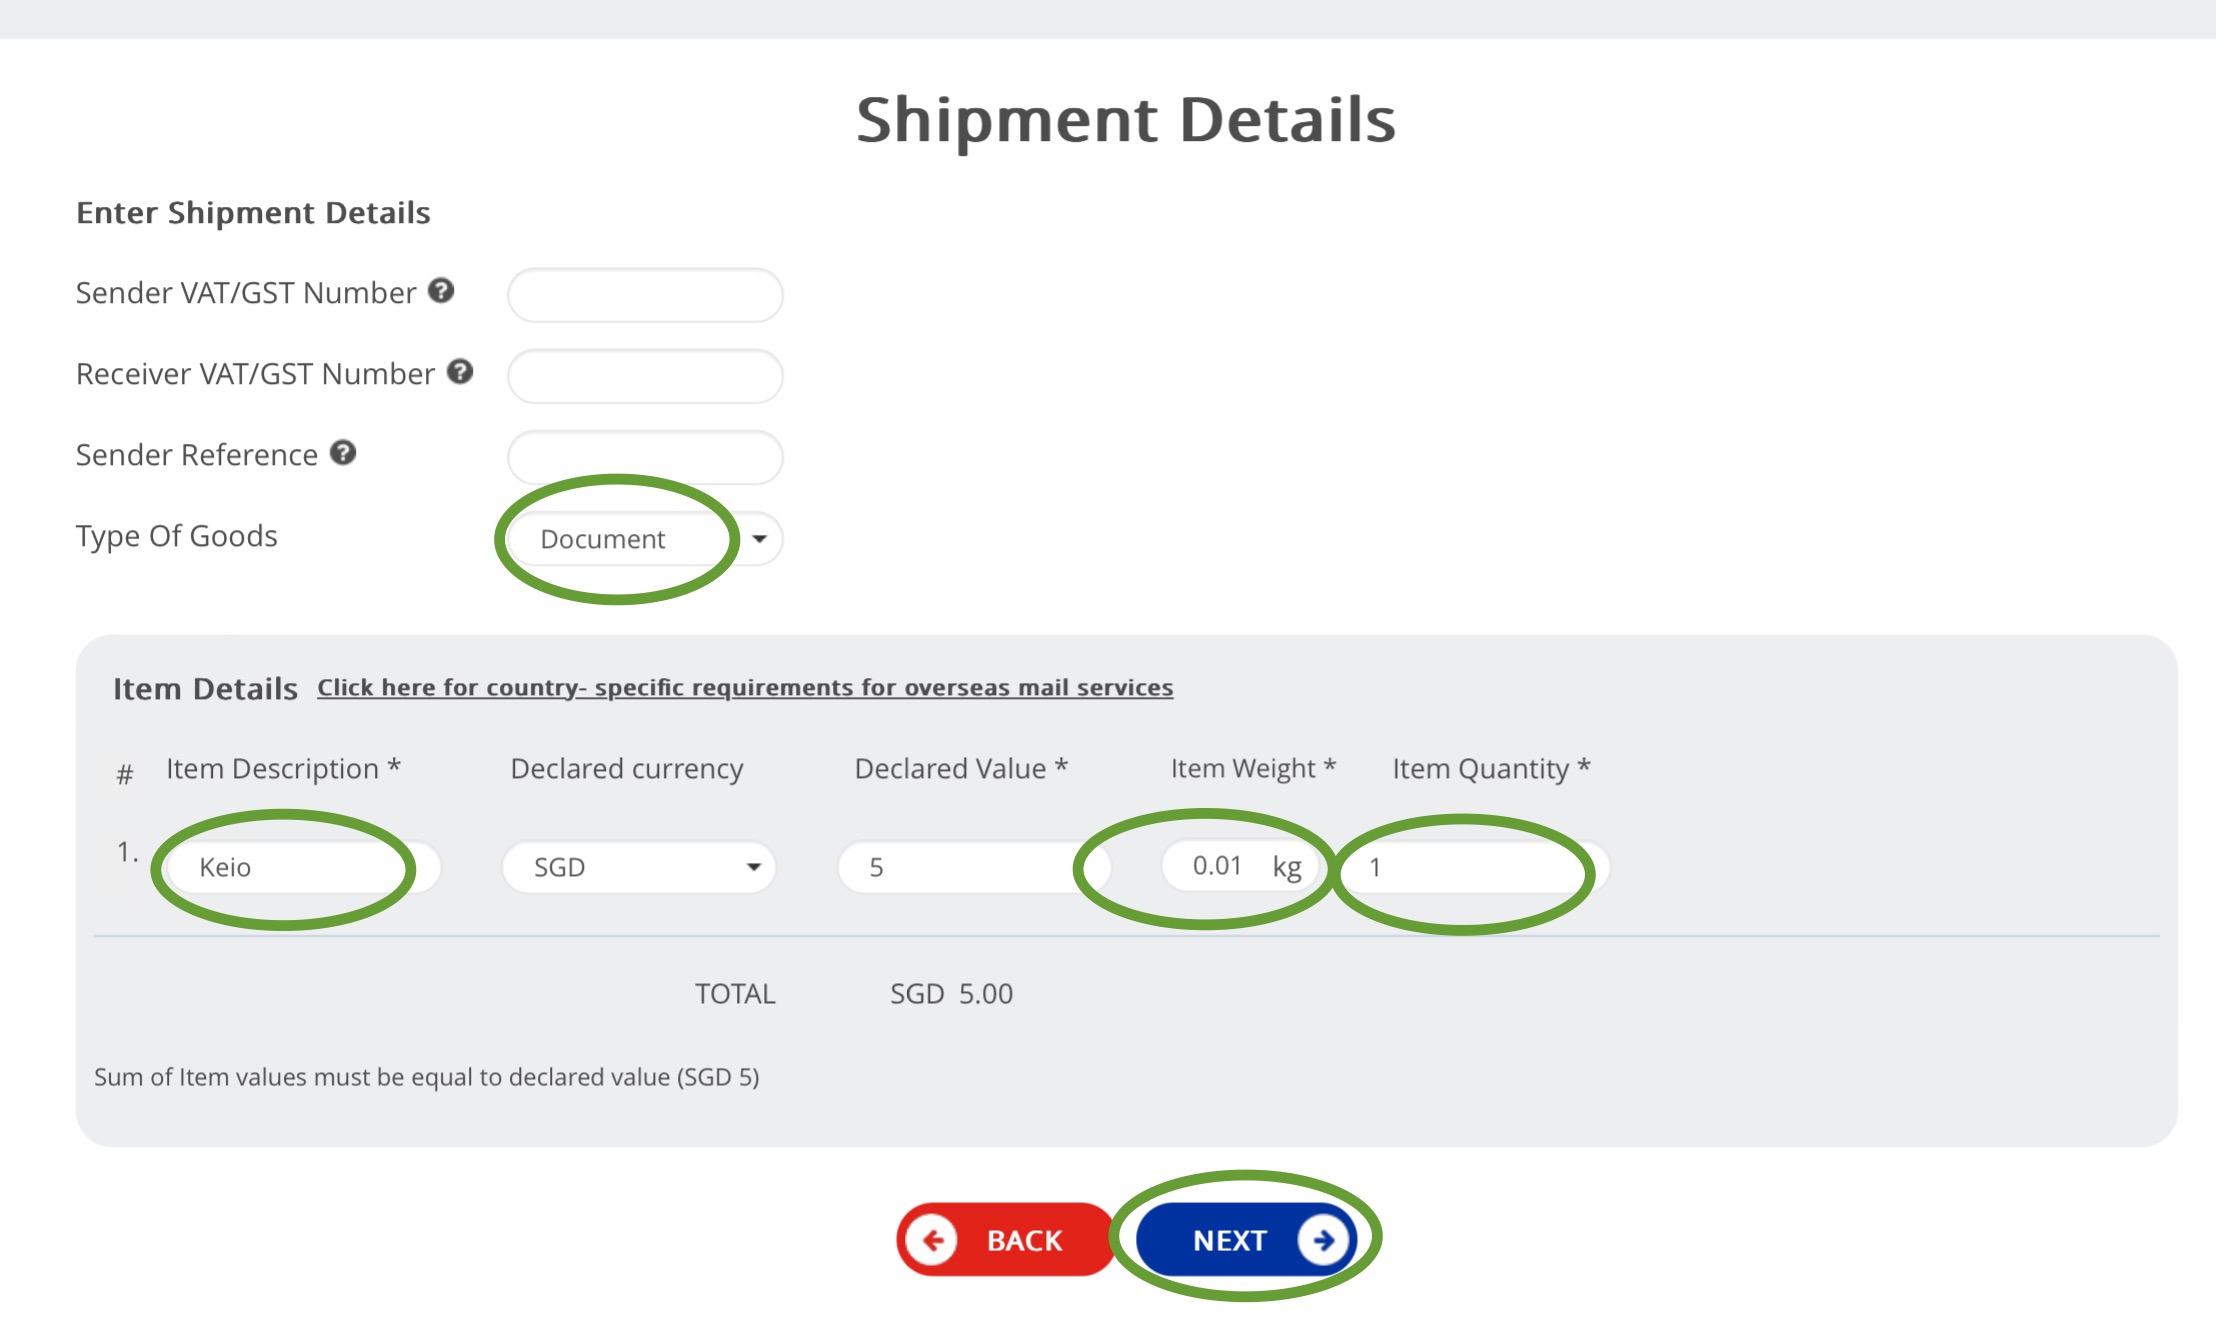Open country-specific requirements for overseas mail link
This screenshot has height=1341, width=2216.
click(x=745, y=688)
